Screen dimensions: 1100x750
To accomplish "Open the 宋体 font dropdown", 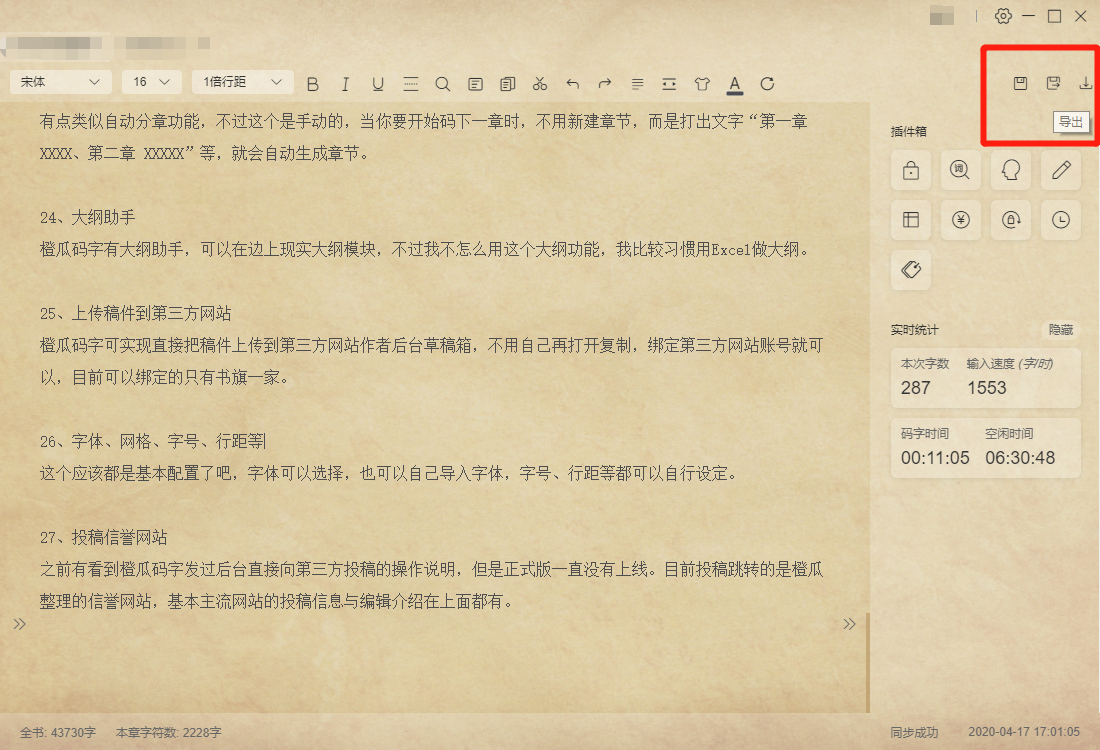I will pos(60,82).
